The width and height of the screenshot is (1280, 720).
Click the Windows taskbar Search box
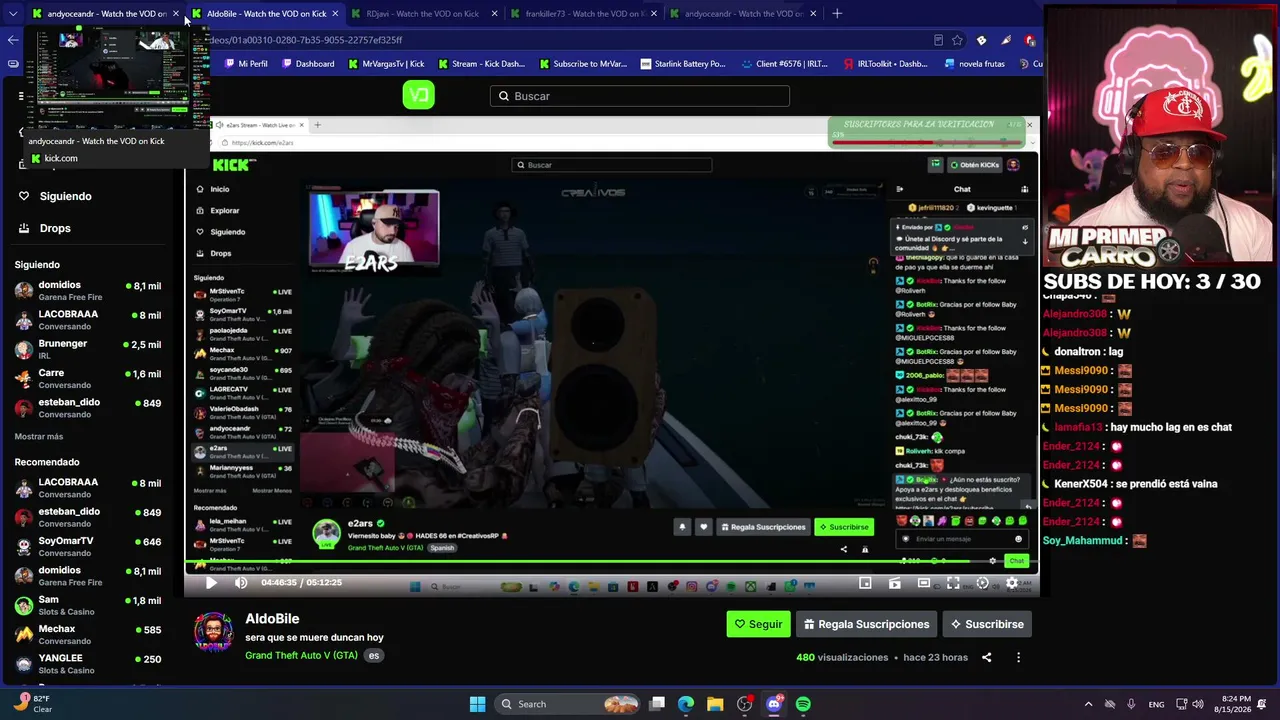click(x=569, y=704)
